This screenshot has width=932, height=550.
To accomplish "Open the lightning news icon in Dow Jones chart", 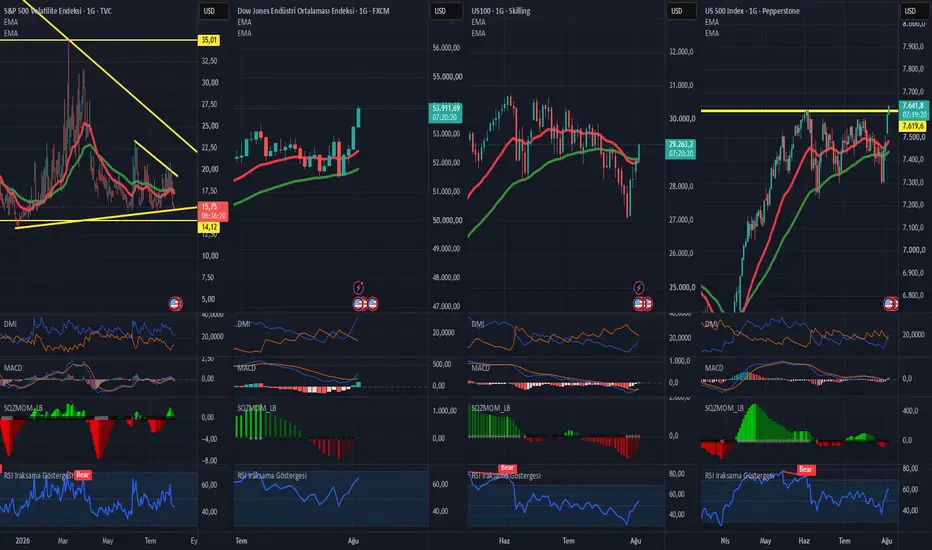I will click(358, 288).
